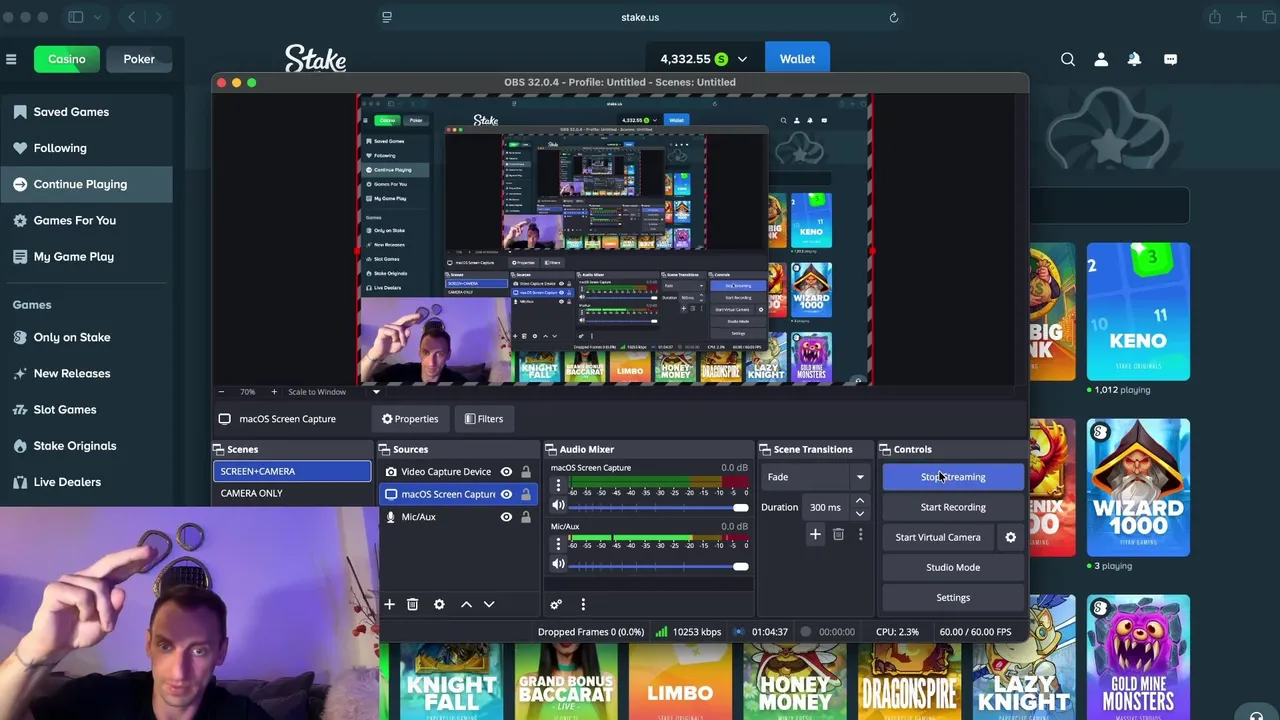Move the selected source down
This screenshot has width=1280, height=720.
[489, 604]
